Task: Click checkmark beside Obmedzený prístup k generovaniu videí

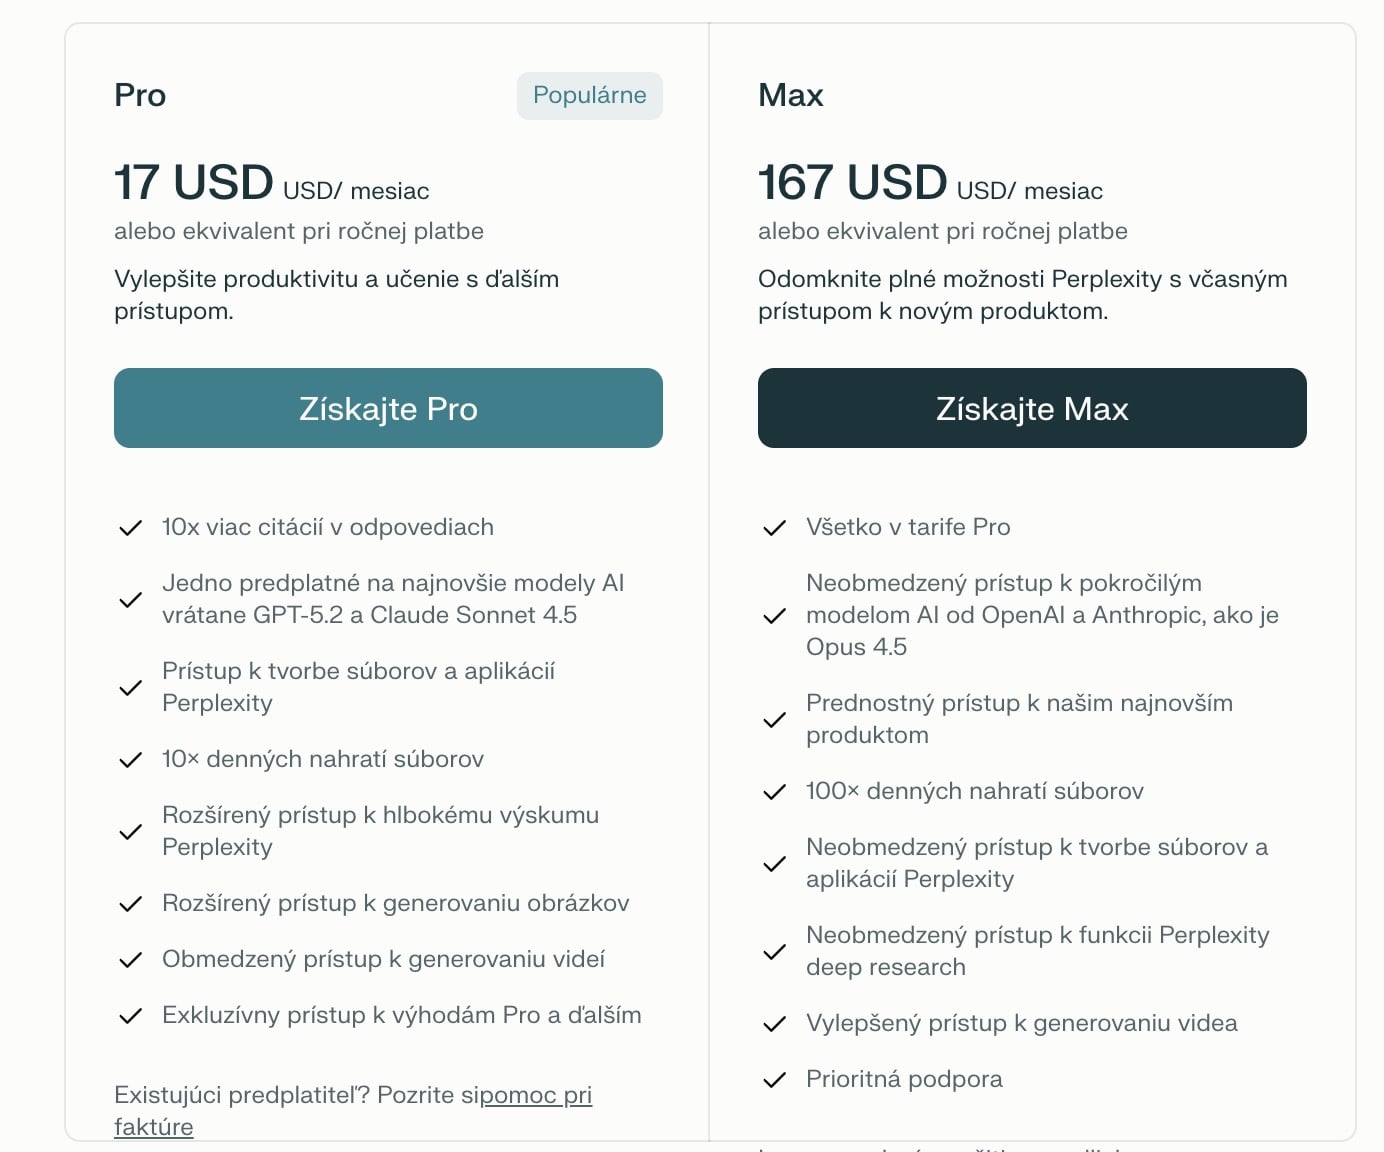Action: (x=131, y=960)
